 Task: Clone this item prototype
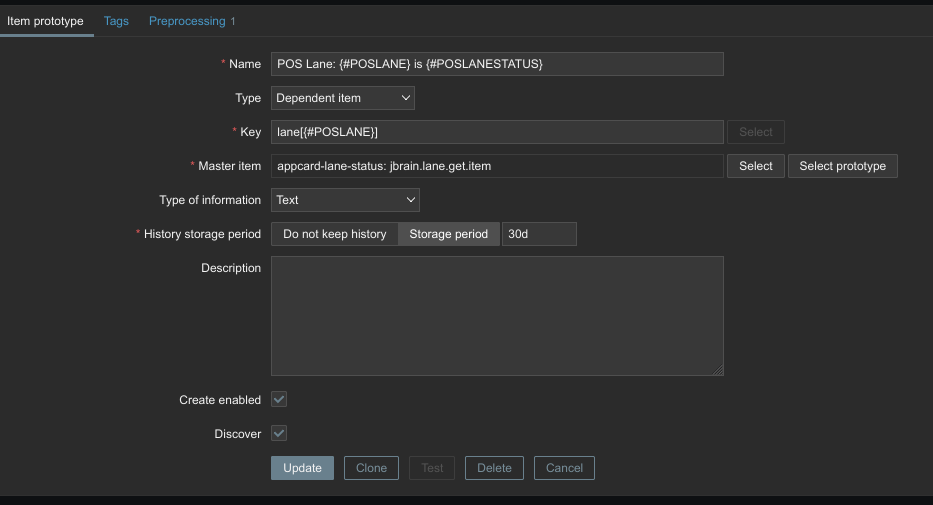coord(371,468)
